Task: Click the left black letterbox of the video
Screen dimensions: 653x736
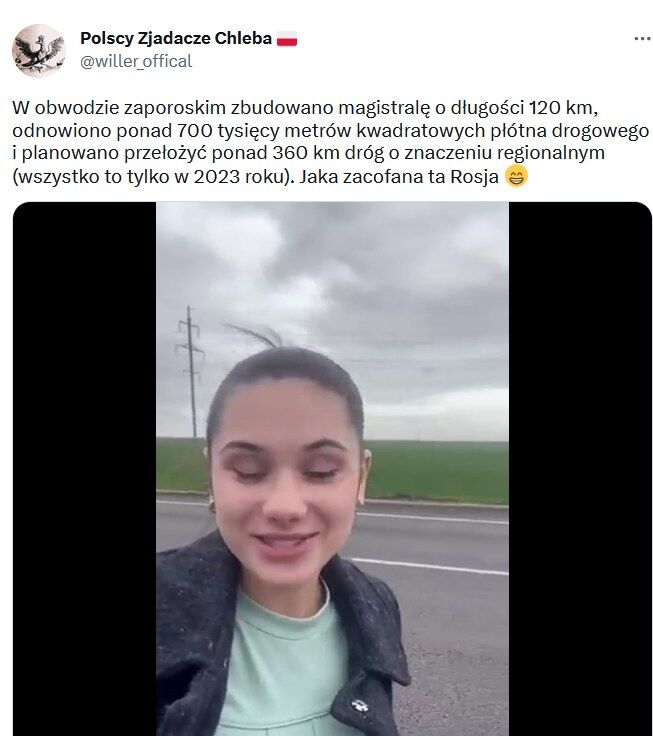Action: (85, 469)
